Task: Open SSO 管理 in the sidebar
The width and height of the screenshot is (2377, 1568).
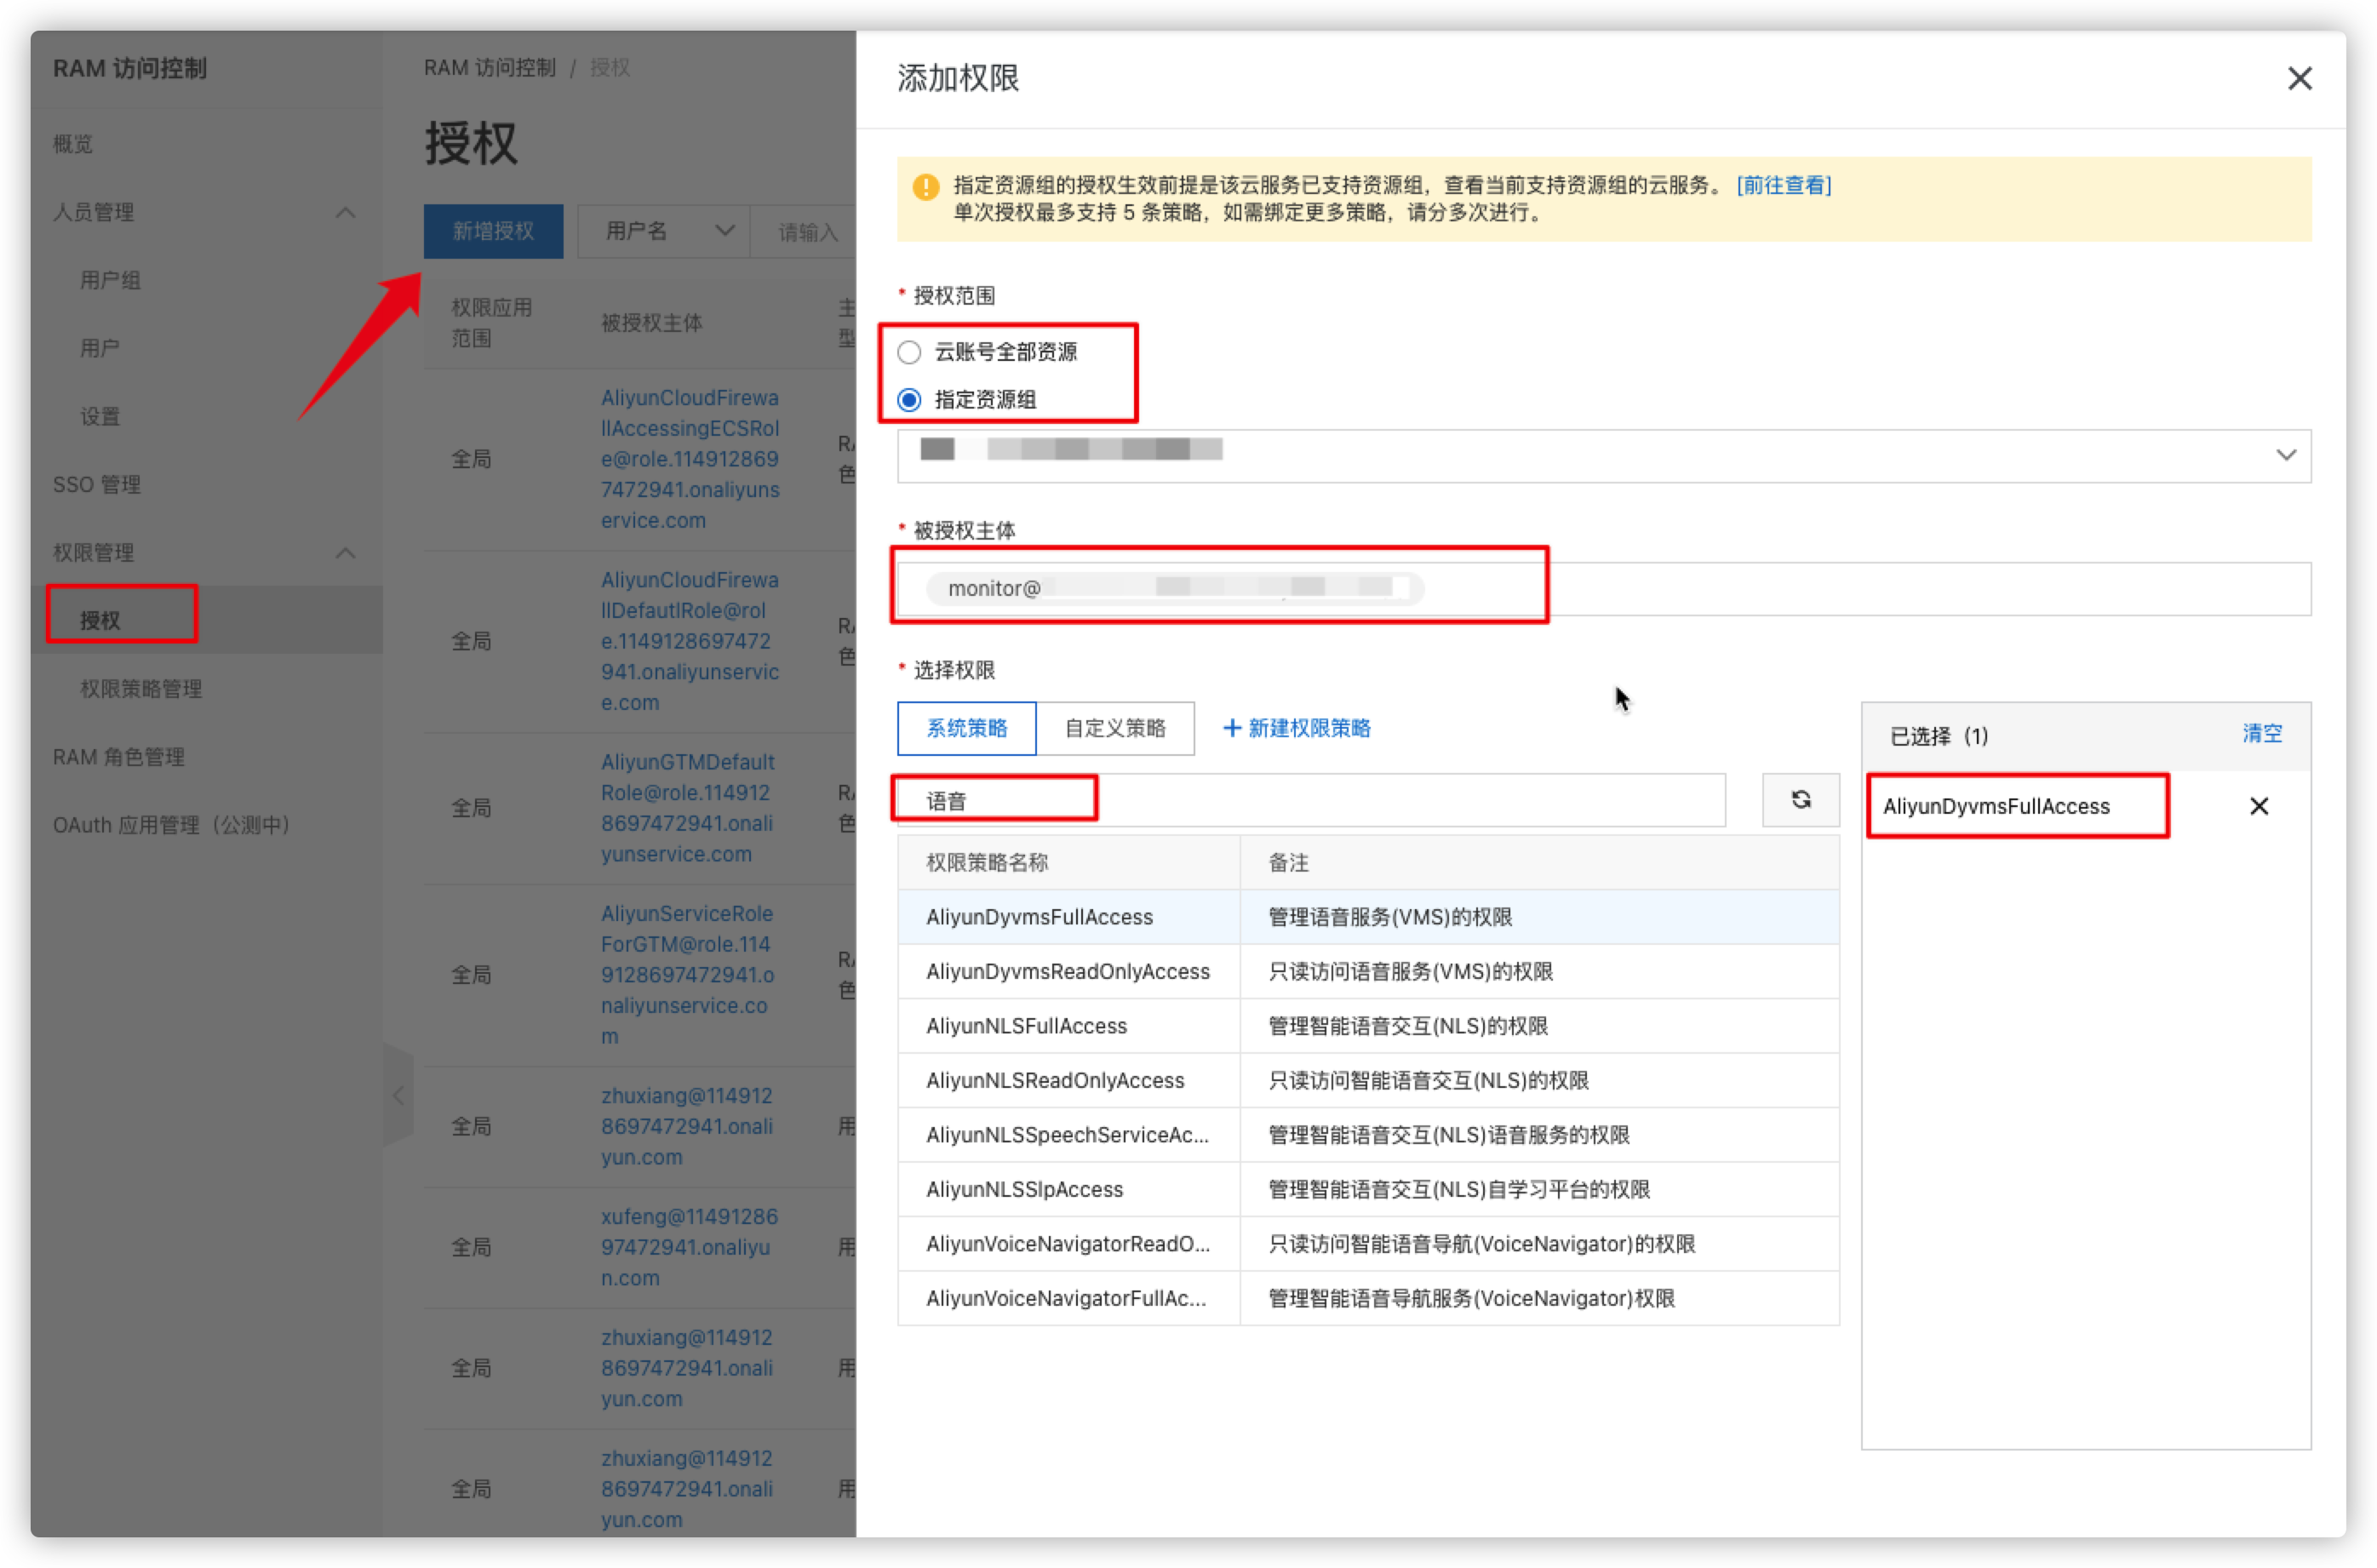Action: click(x=96, y=484)
